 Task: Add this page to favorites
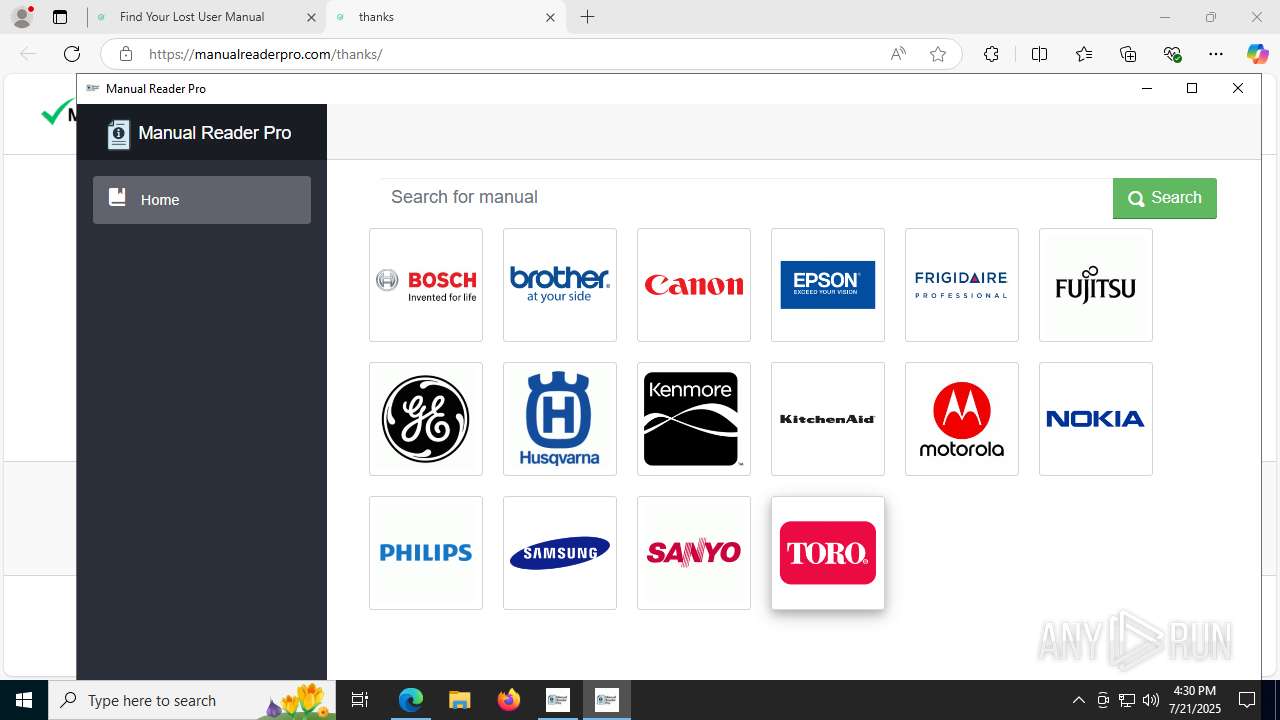tap(938, 54)
